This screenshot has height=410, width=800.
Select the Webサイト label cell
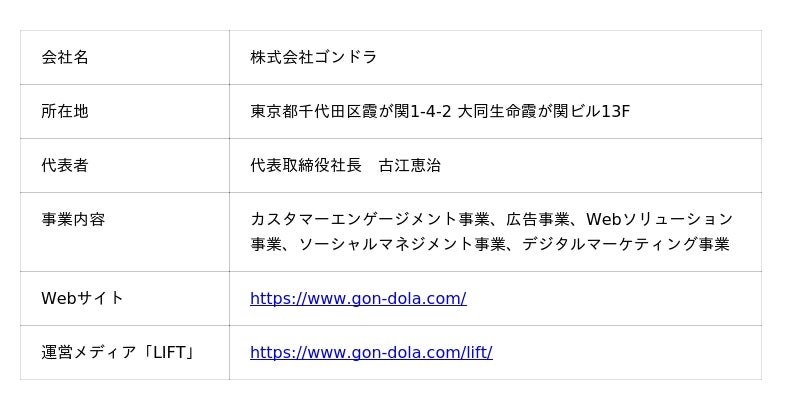coord(82,298)
